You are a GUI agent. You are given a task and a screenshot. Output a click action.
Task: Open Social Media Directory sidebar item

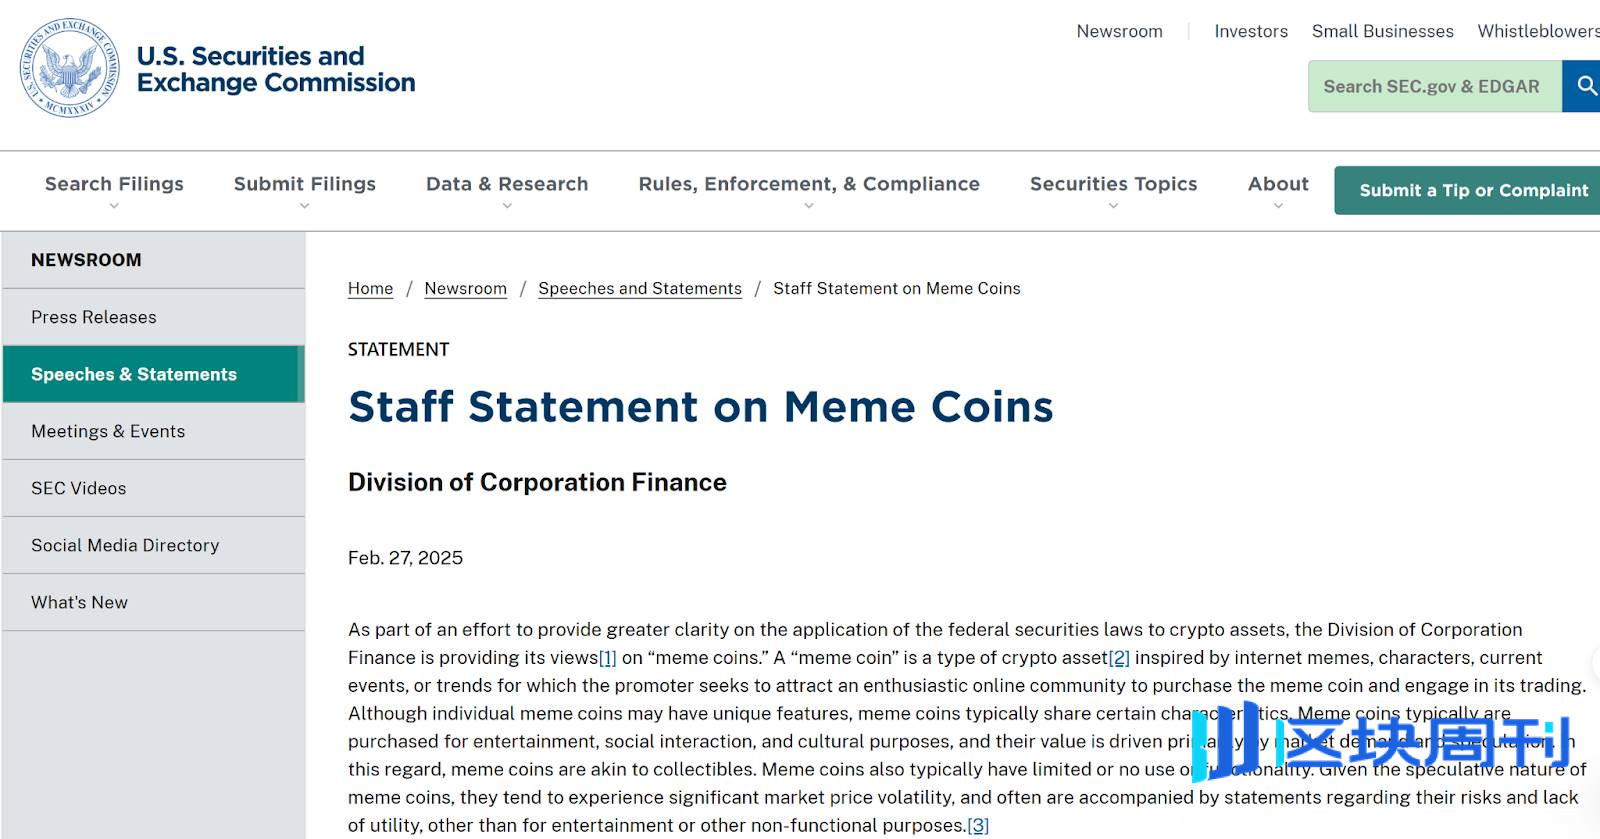pyautogui.click(x=154, y=545)
